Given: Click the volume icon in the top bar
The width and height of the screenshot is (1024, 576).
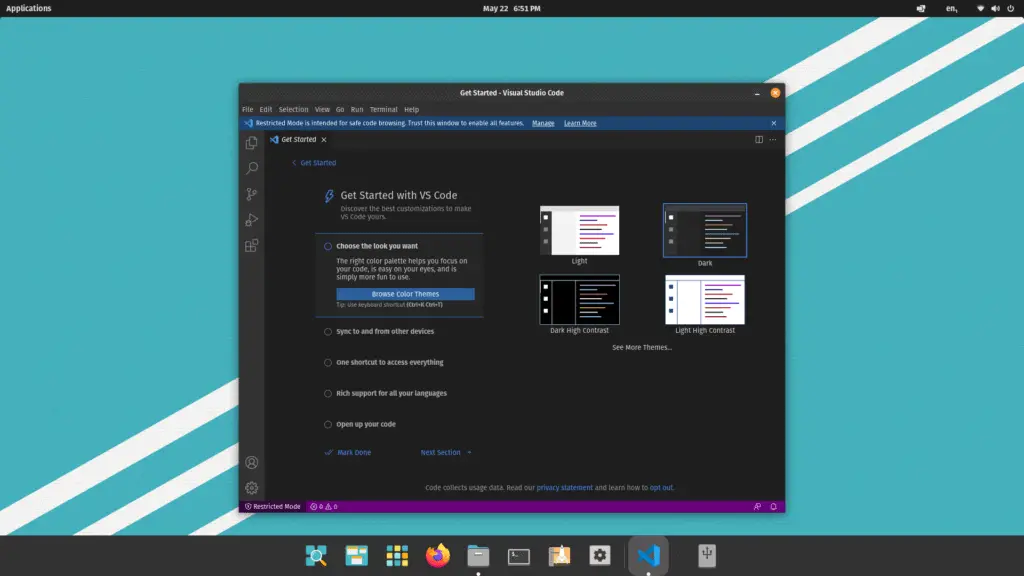Looking at the screenshot, I should (995, 8).
